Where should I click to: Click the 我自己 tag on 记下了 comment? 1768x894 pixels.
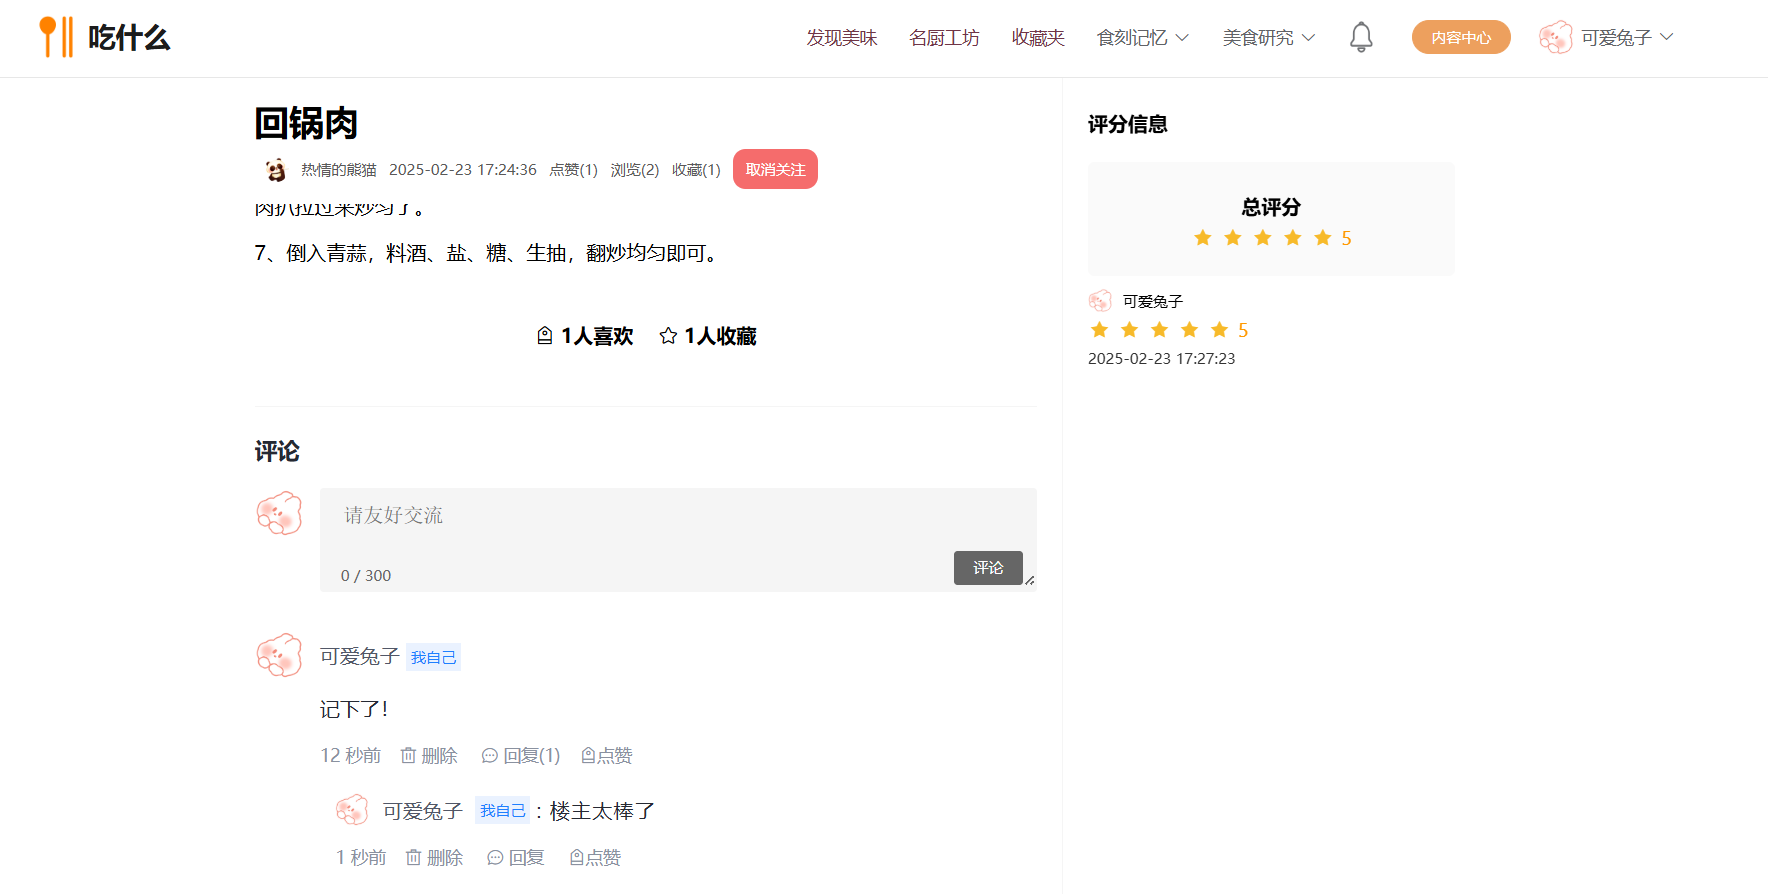pyautogui.click(x=433, y=657)
